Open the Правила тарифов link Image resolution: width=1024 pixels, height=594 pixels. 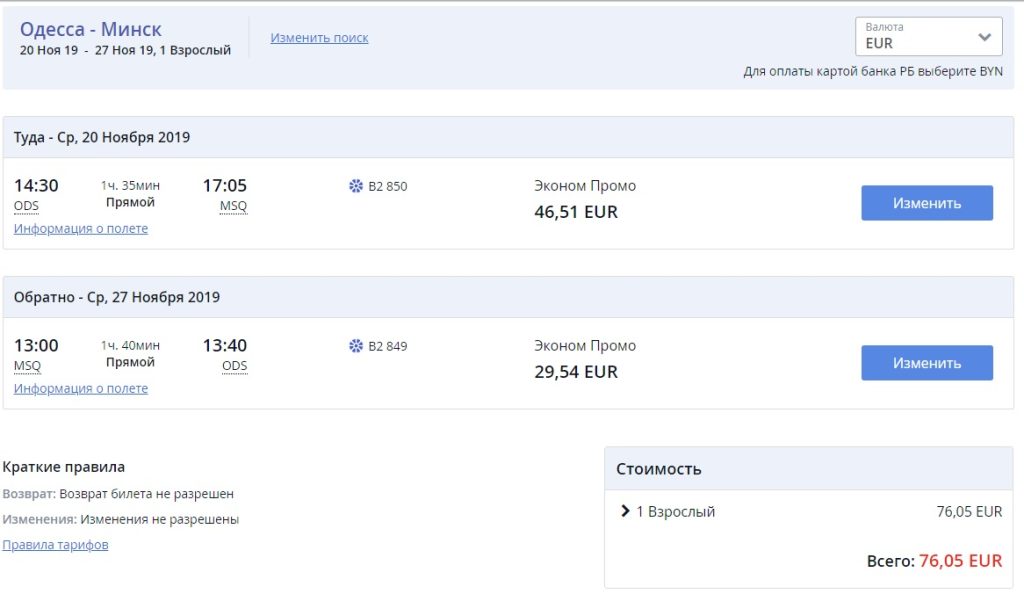(55, 545)
